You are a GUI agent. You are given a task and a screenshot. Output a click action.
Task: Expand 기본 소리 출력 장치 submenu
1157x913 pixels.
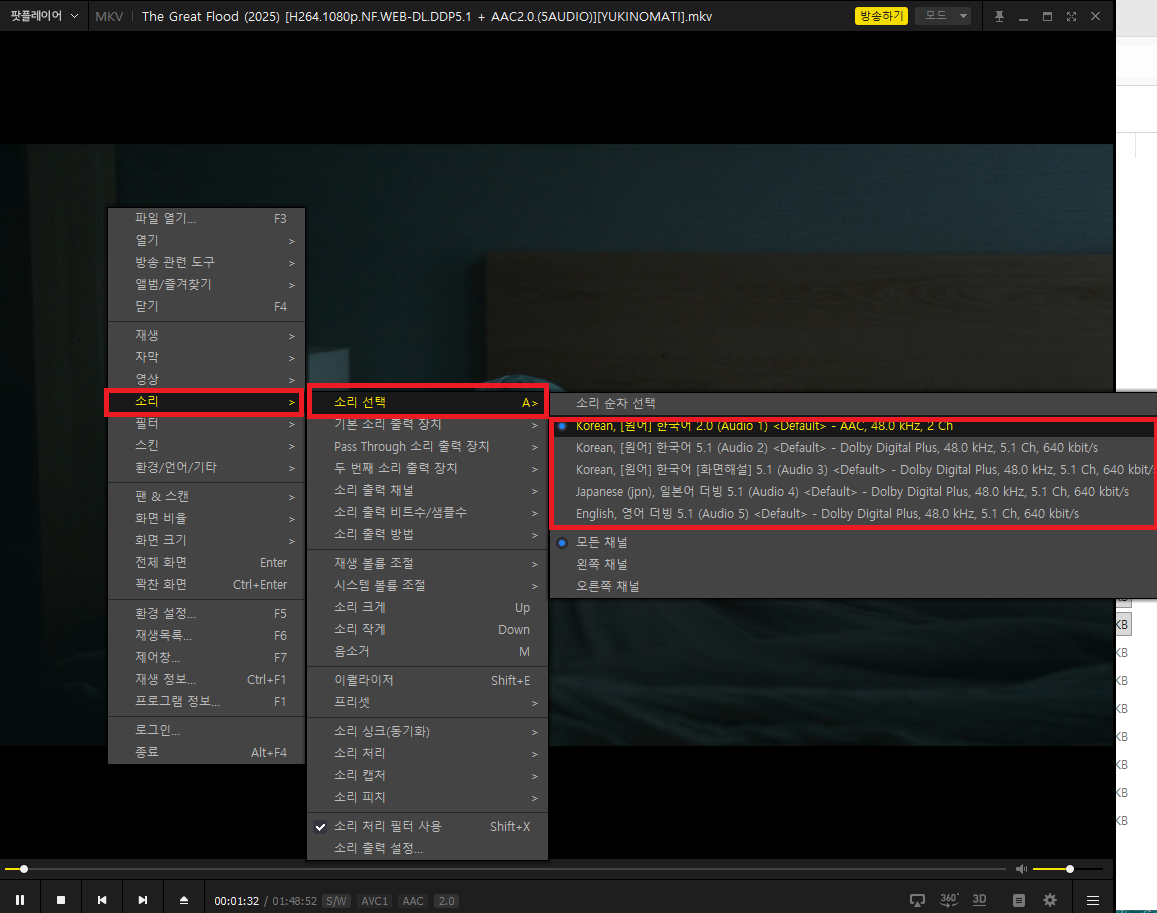(427, 424)
